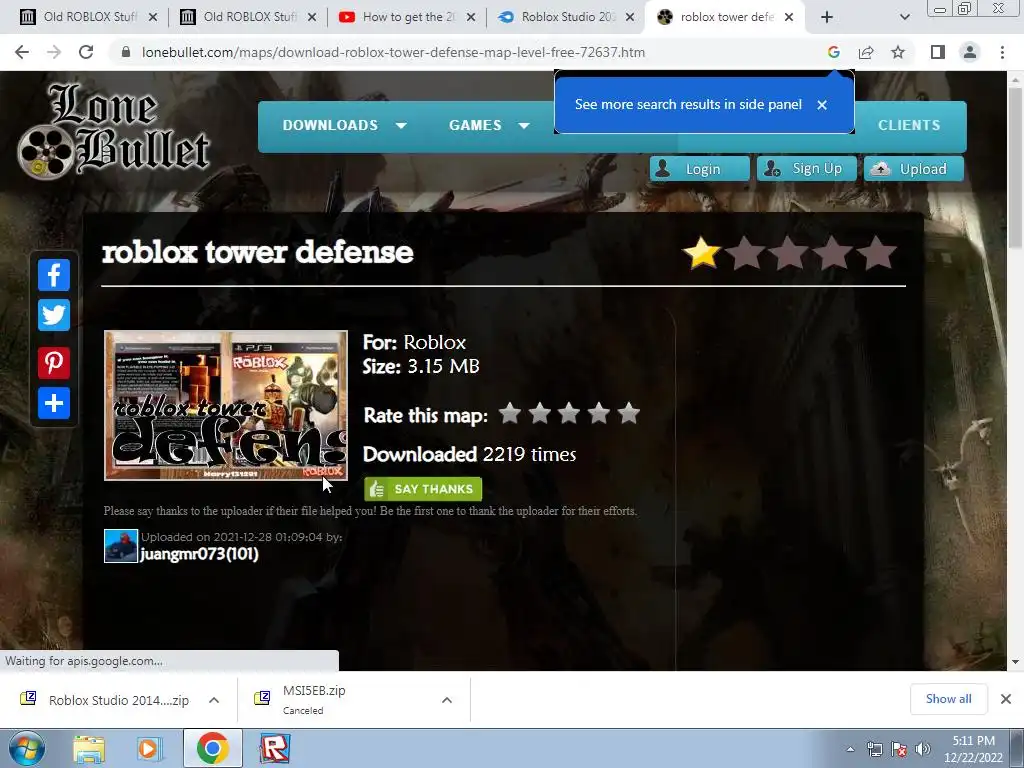This screenshot has width=1024, height=768.
Task: Rate this map one star
Action: point(509,413)
